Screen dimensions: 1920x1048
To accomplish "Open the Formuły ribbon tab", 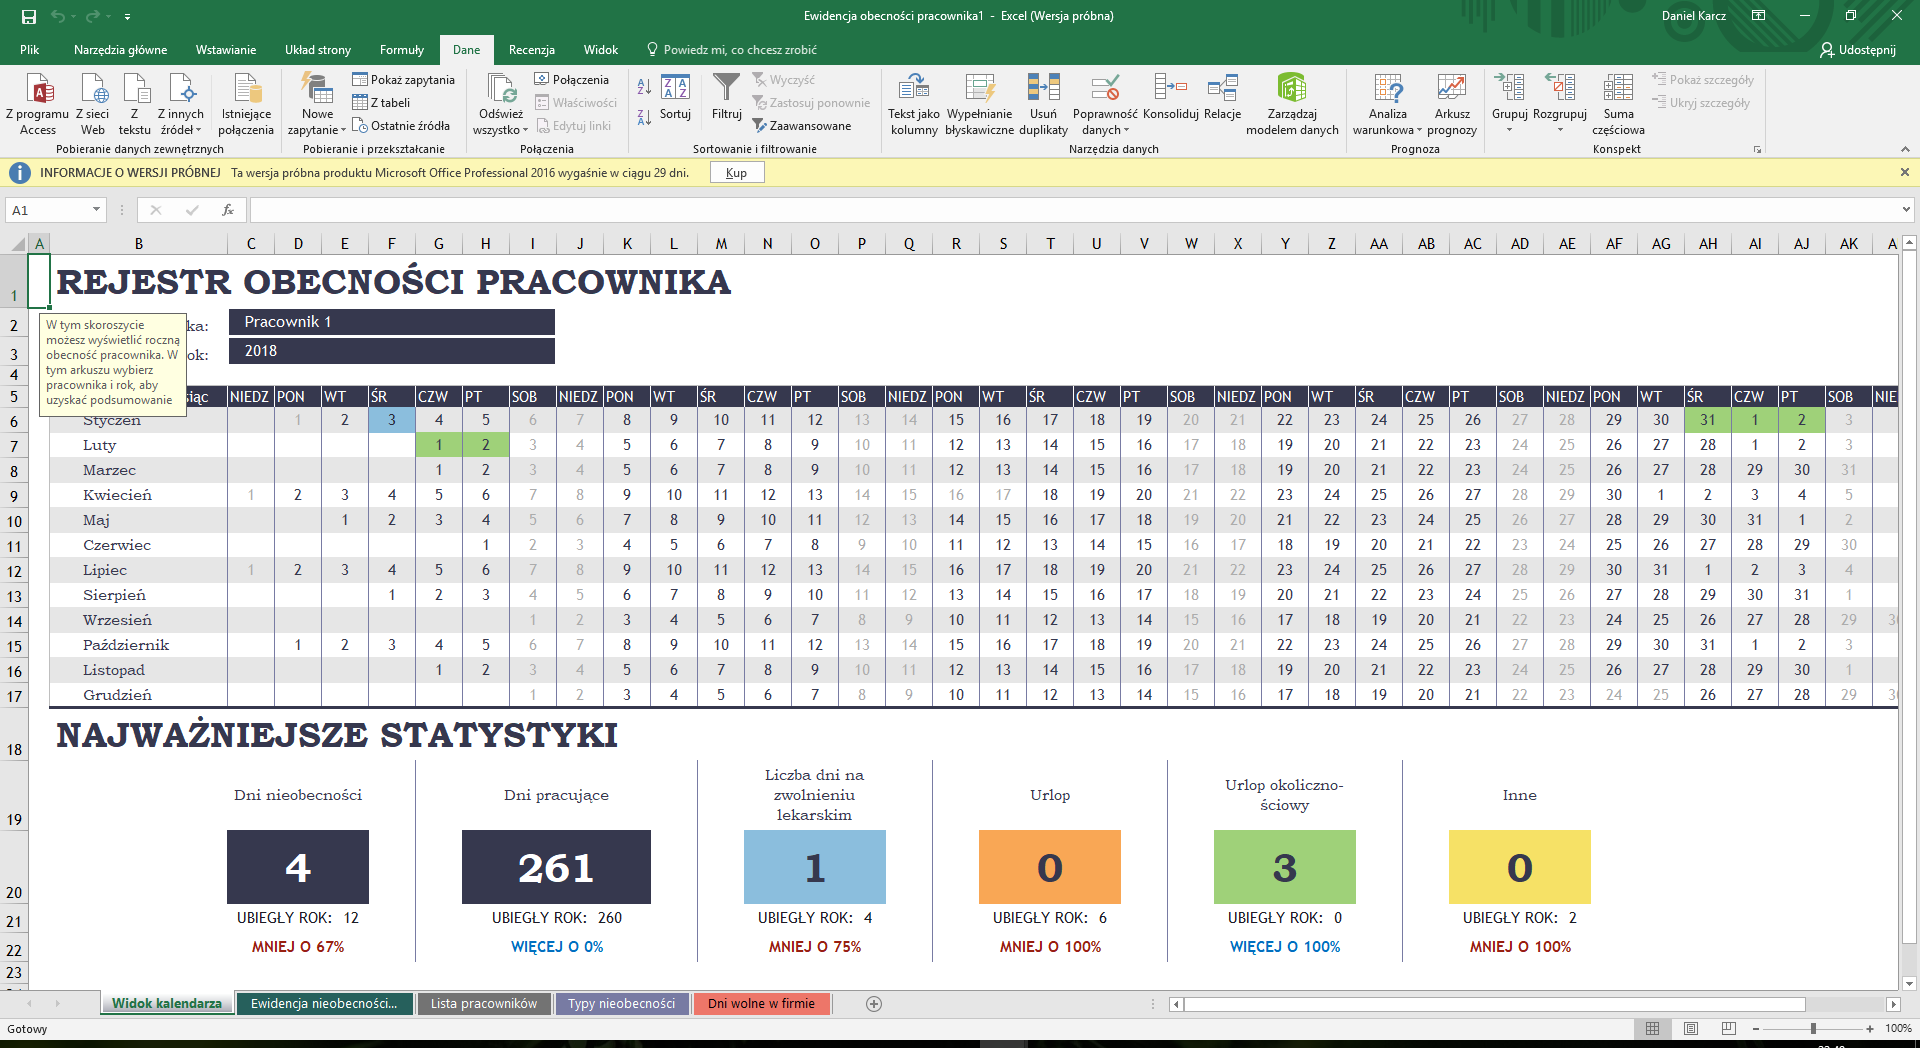I will pos(401,50).
